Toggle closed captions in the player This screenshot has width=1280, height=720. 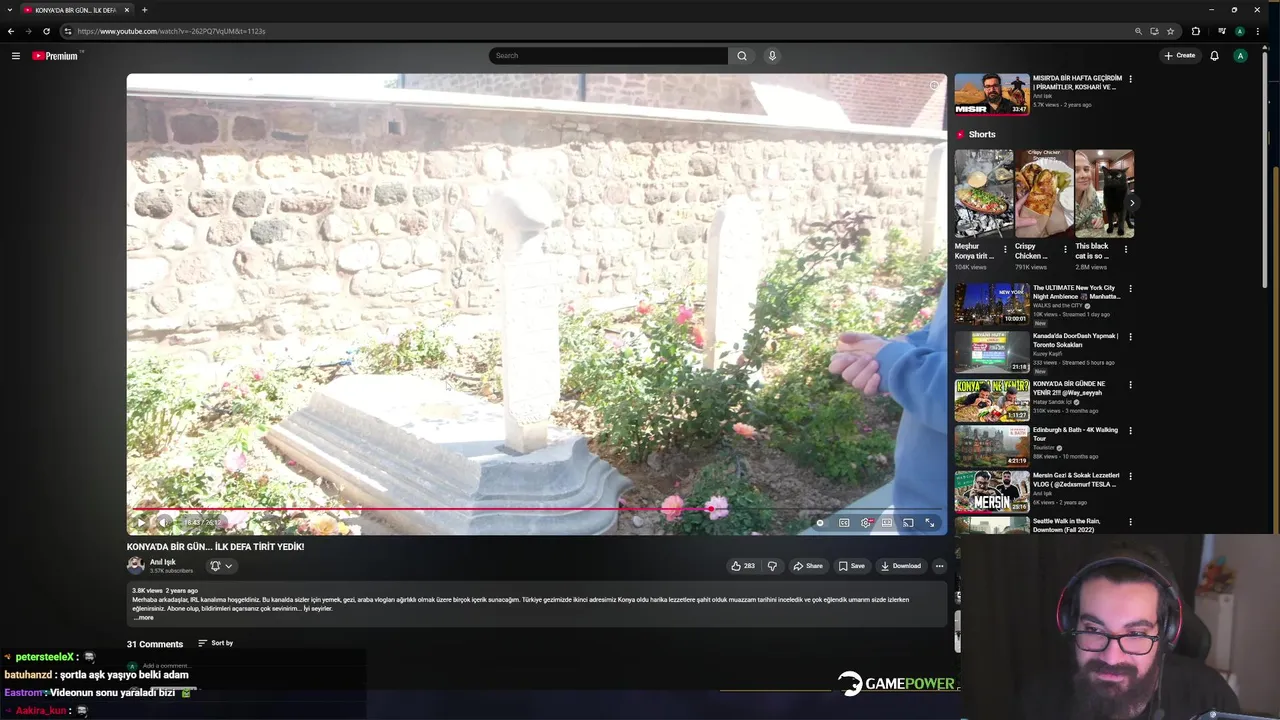844,522
